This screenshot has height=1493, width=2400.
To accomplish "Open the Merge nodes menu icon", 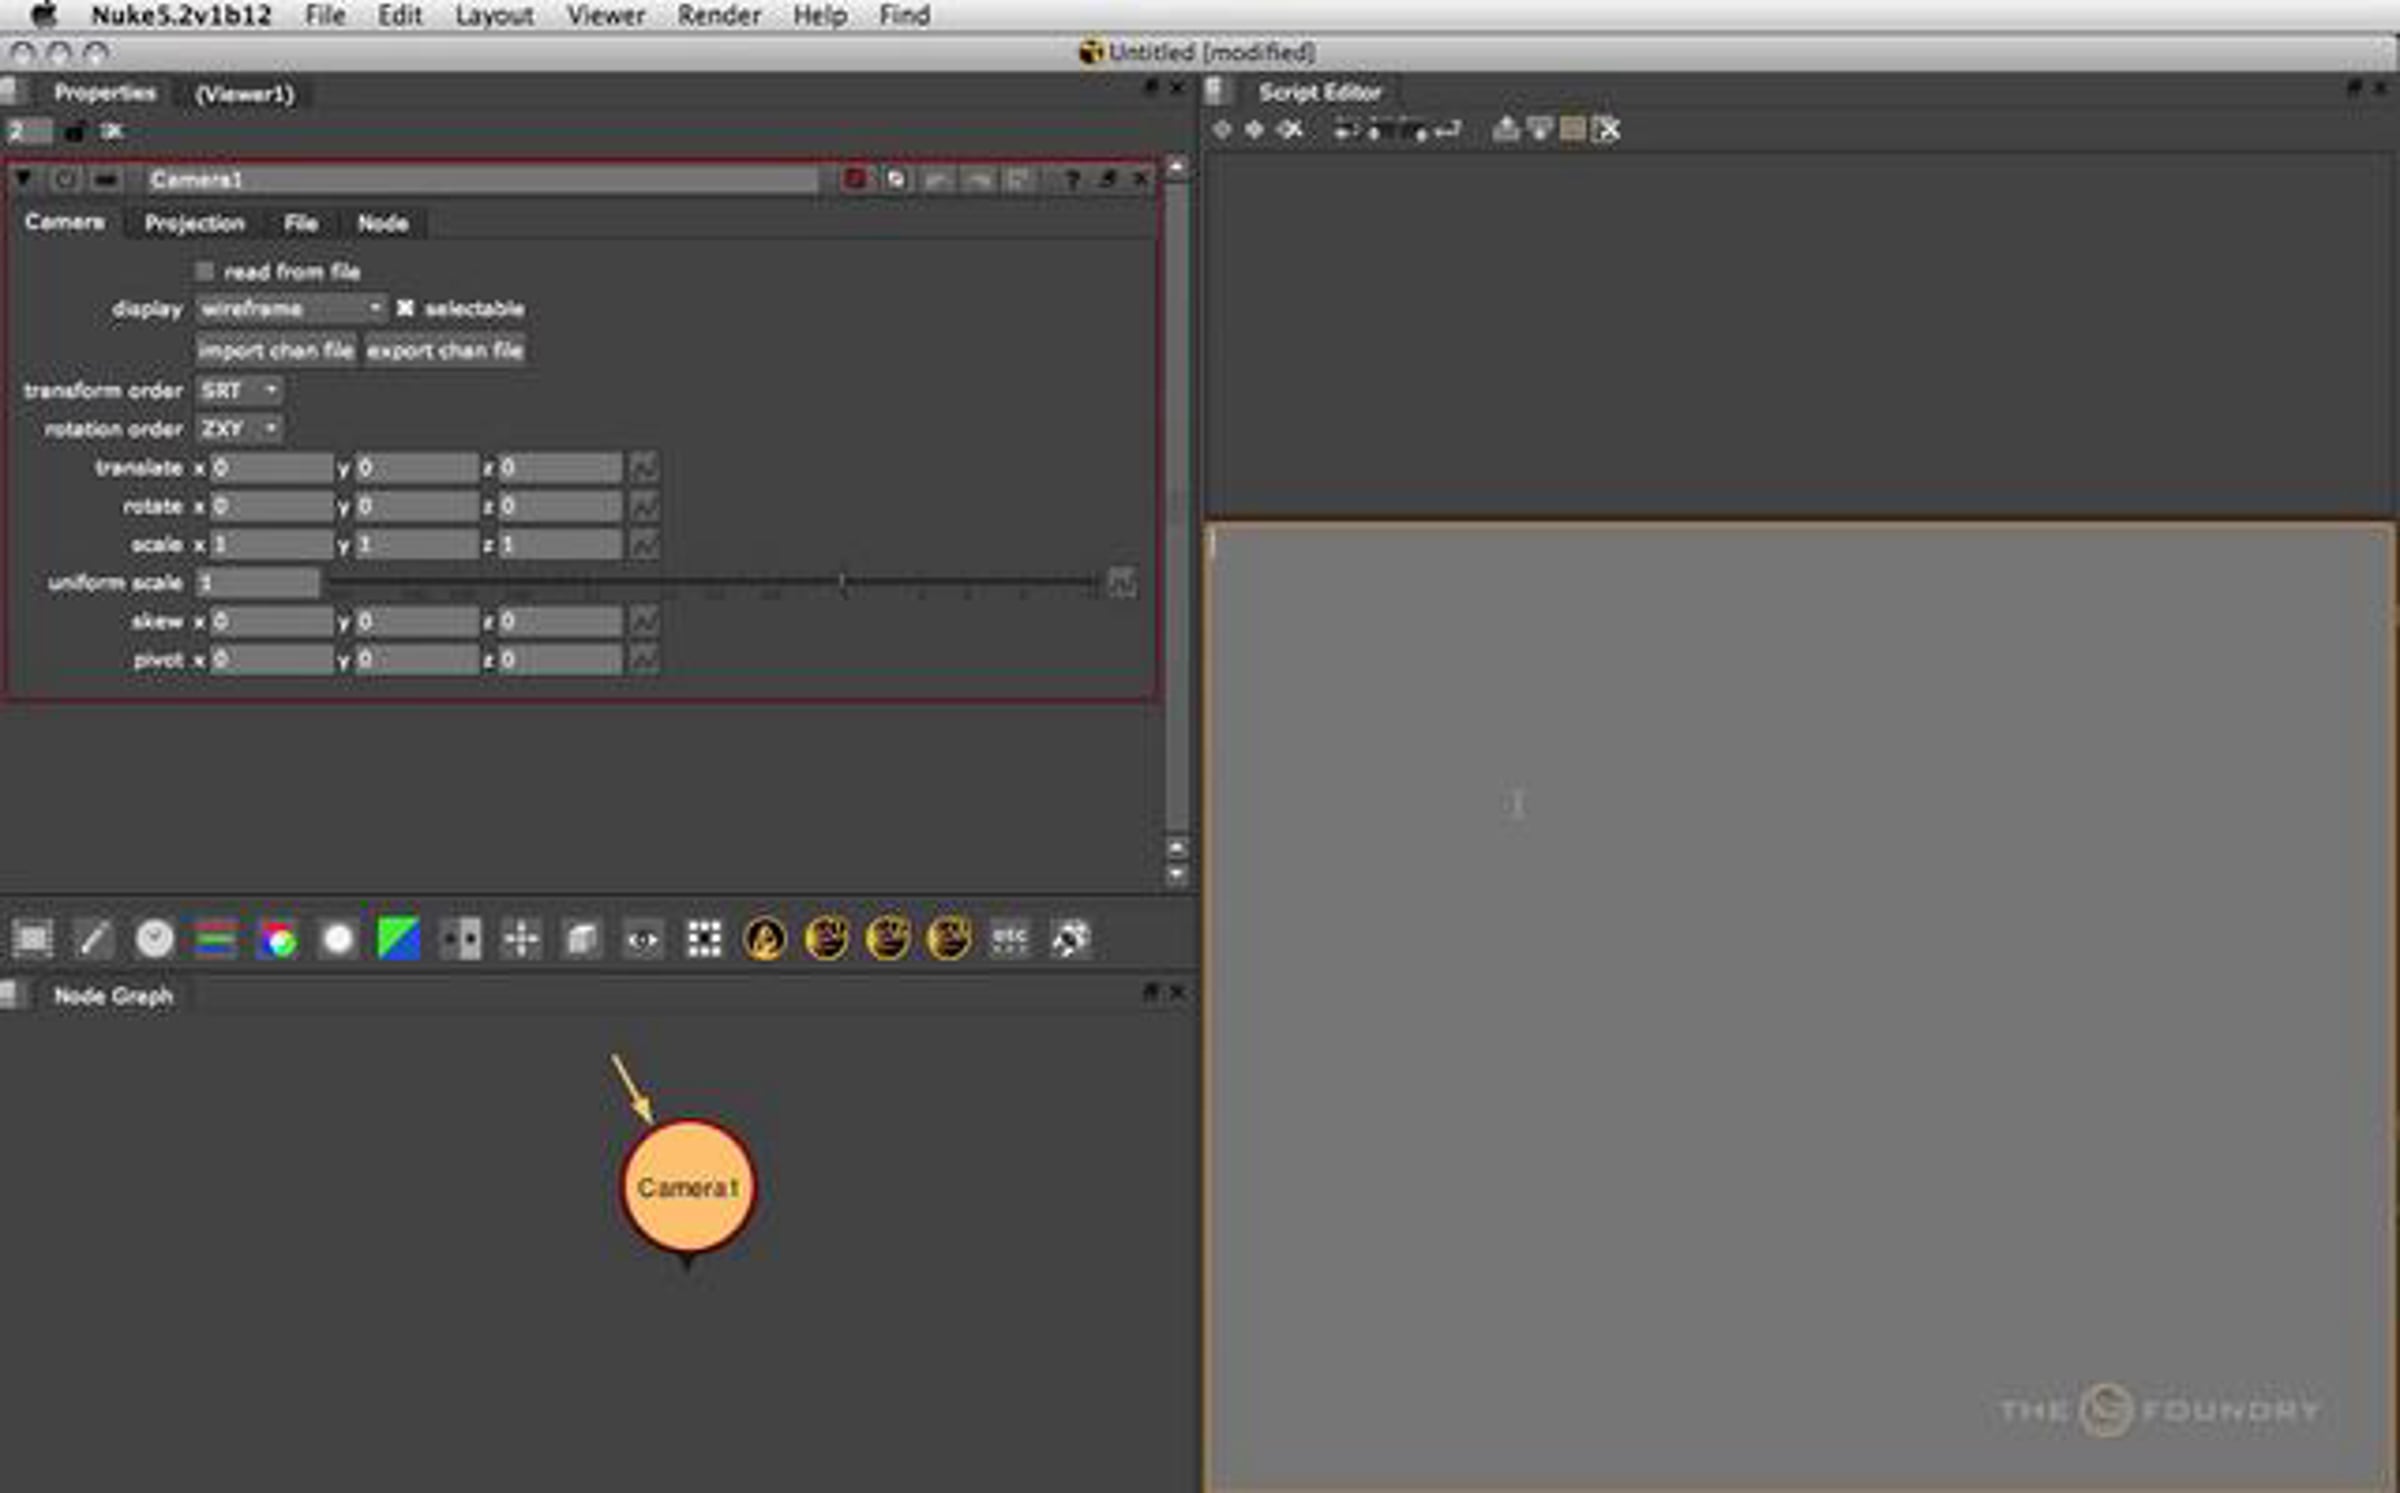I will point(460,939).
